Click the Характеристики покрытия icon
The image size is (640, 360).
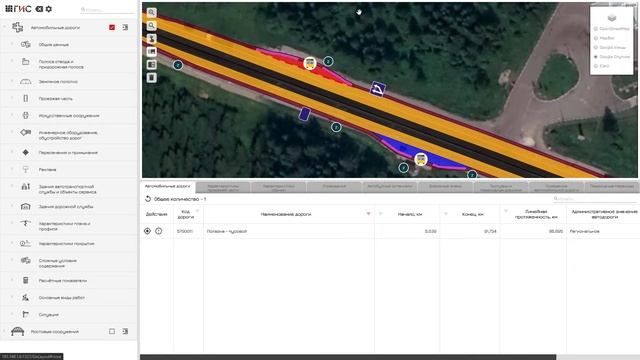click(25, 243)
